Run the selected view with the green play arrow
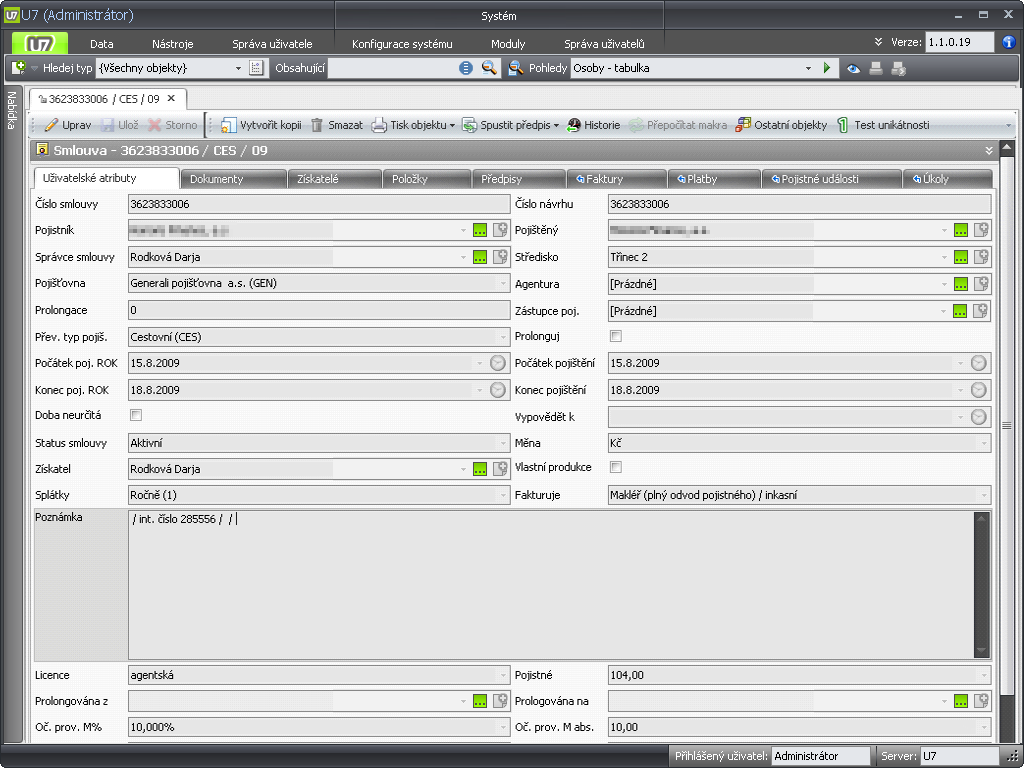This screenshot has height=768, width=1024. click(x=827, y=68)
